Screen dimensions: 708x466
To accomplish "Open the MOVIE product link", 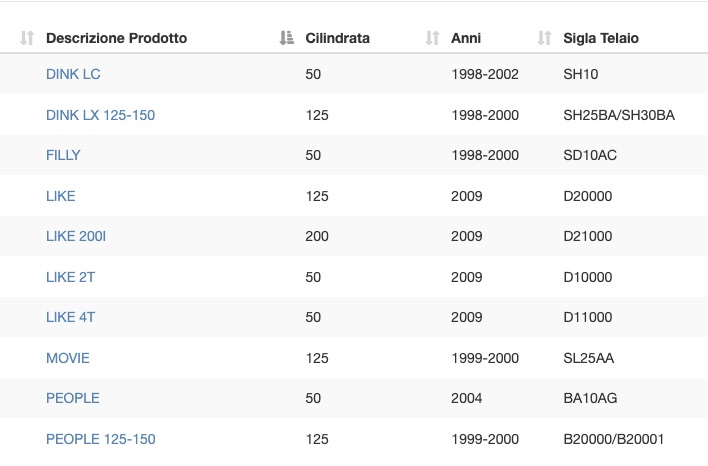I will [x=68, y=358].
